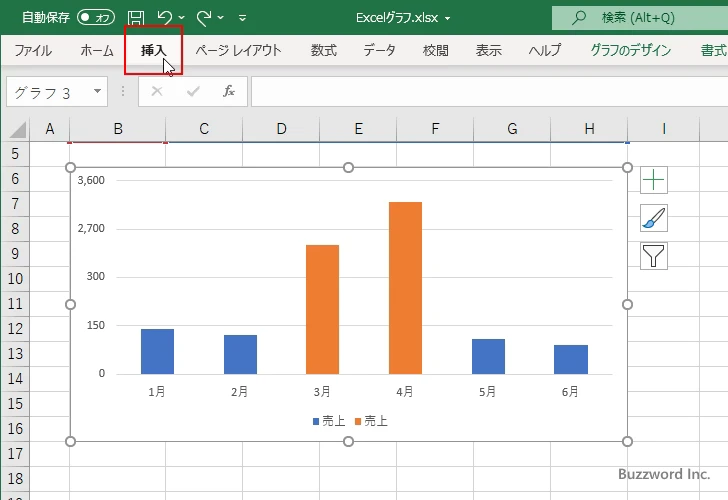Select column E header
Screen dimensions: 728x500
coord(358,129)
